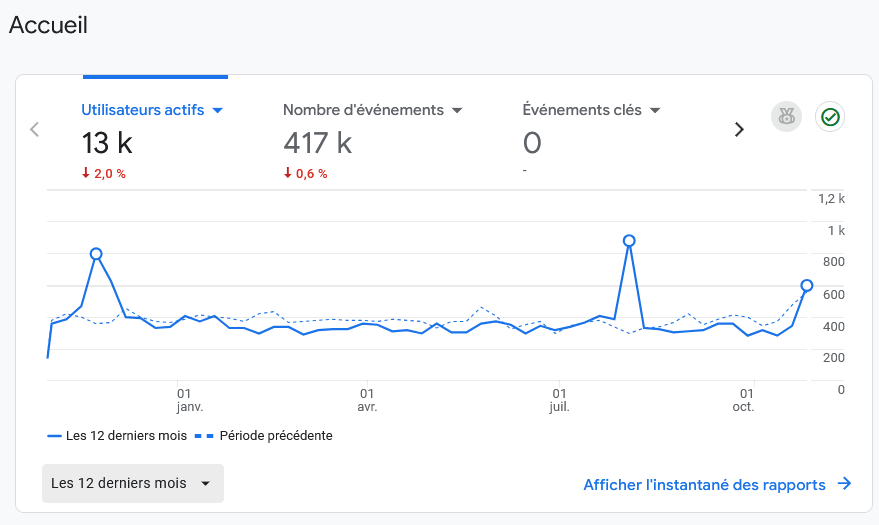Expand the Nombre d'événements dropdown arrow
This screenshot has width=879, height=525.
click(457, 110)
